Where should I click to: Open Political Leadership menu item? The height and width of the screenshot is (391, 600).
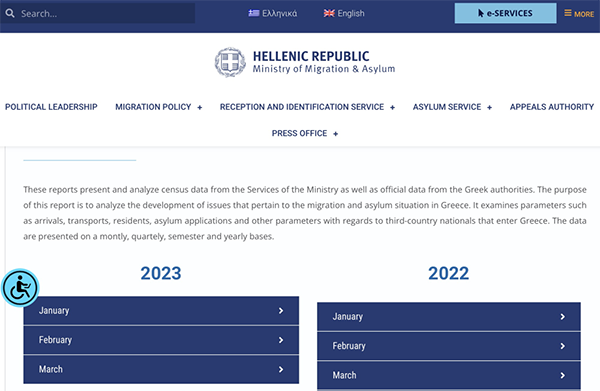(51, 107)
